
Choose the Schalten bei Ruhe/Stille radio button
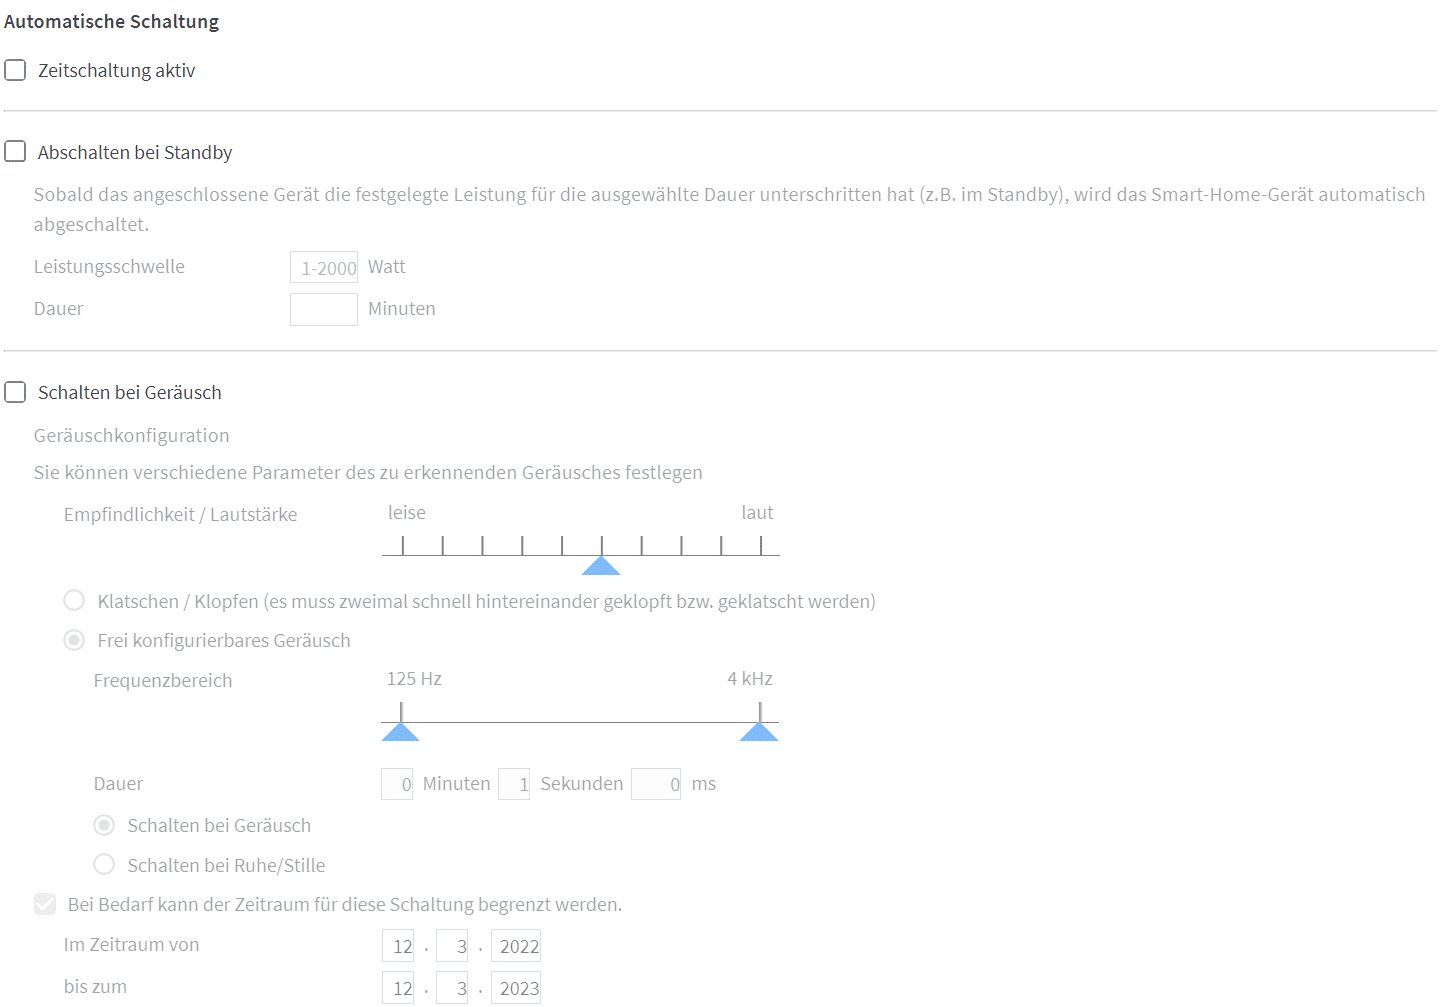104,864
